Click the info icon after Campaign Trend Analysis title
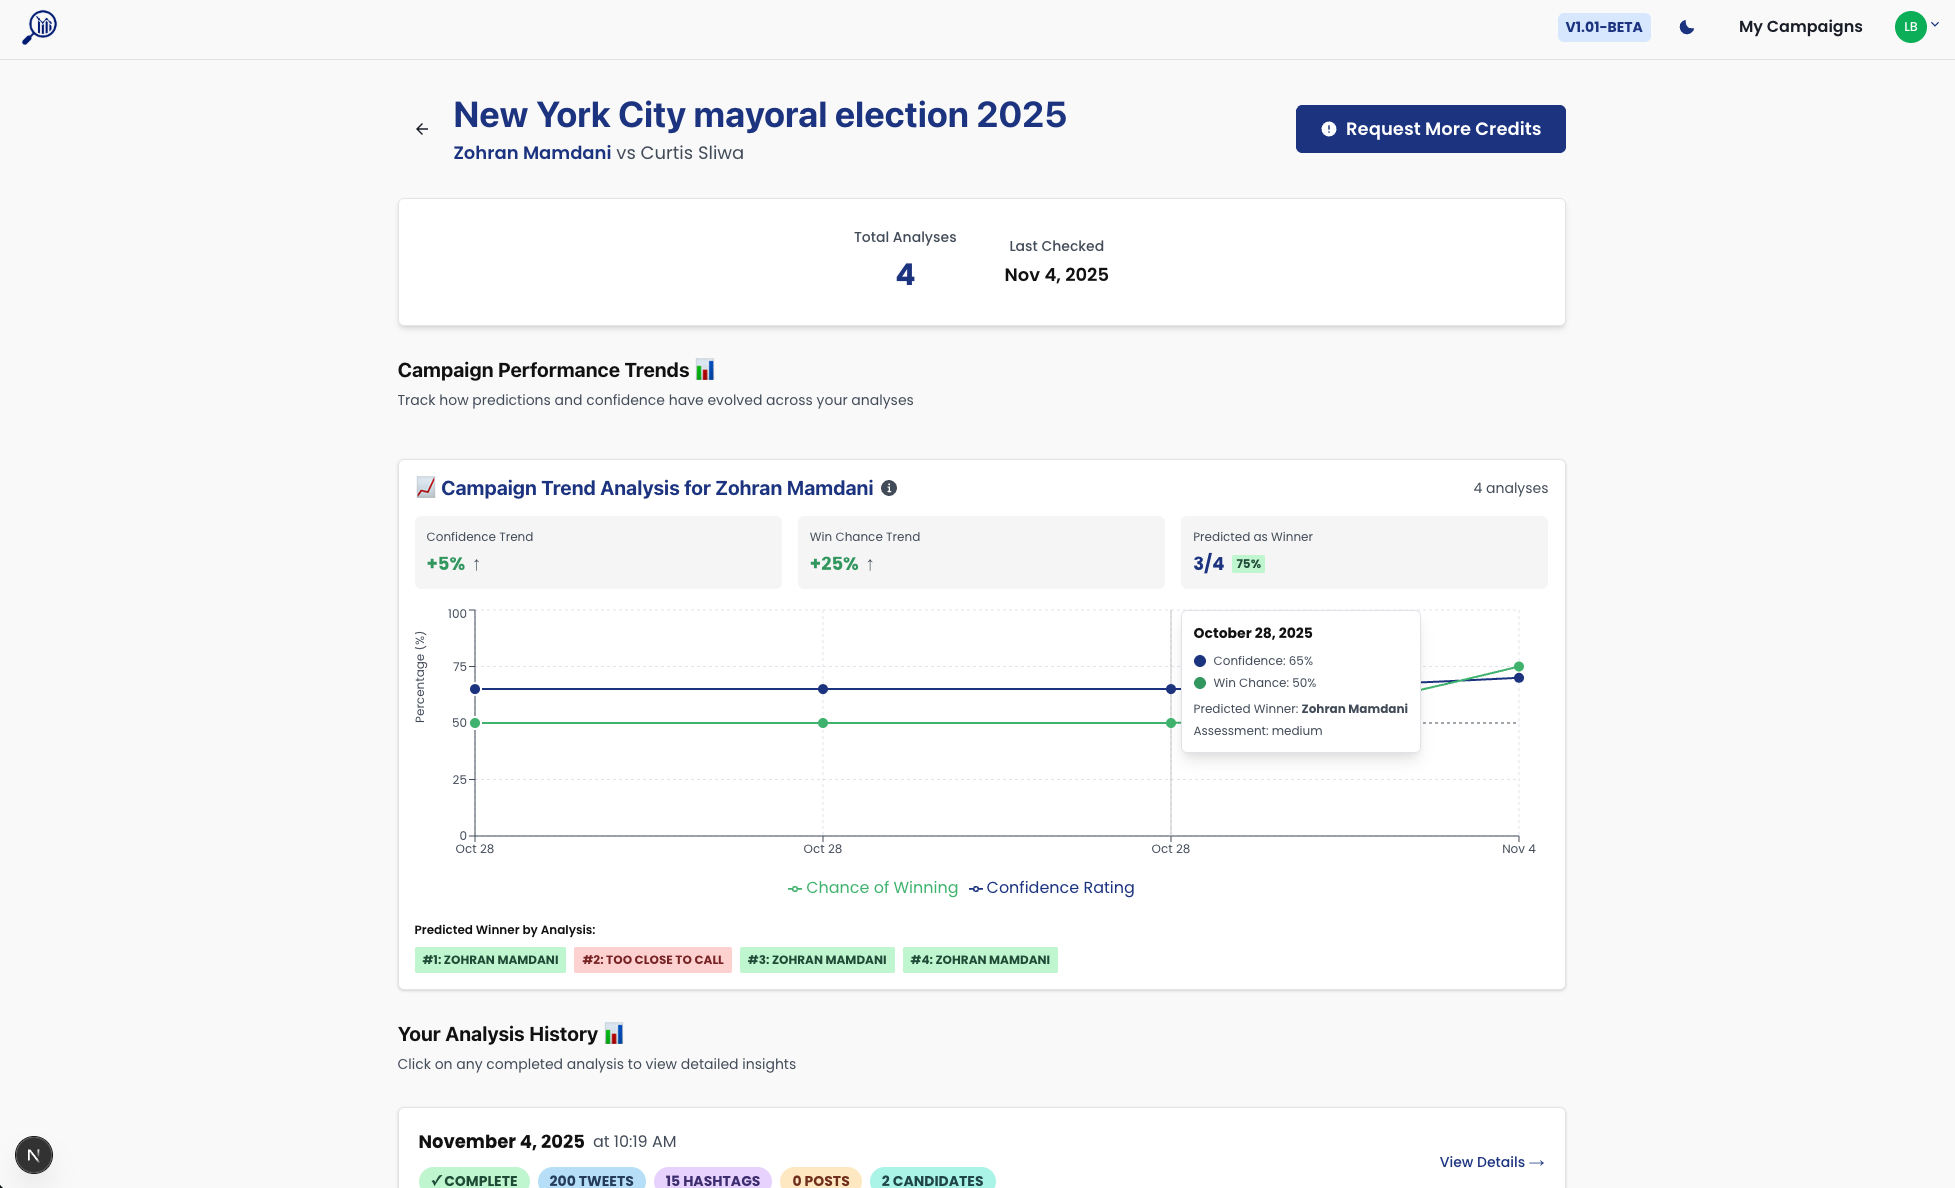This screenshot has height=1188, width=1955. [890, 489]
